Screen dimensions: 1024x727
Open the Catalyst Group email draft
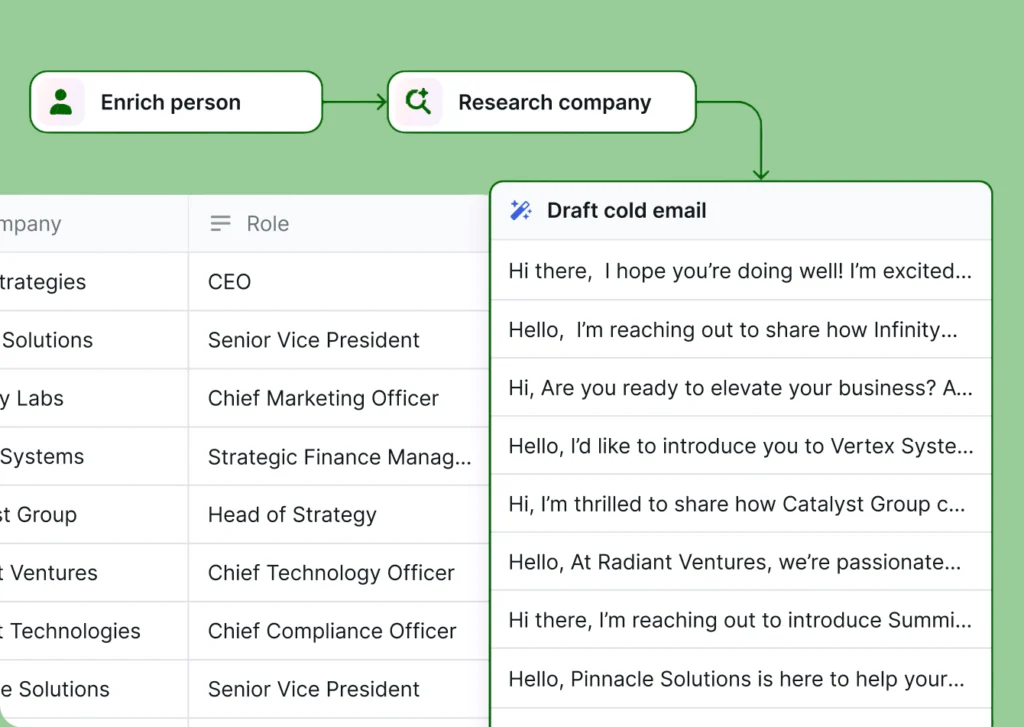tap(740, 504)
